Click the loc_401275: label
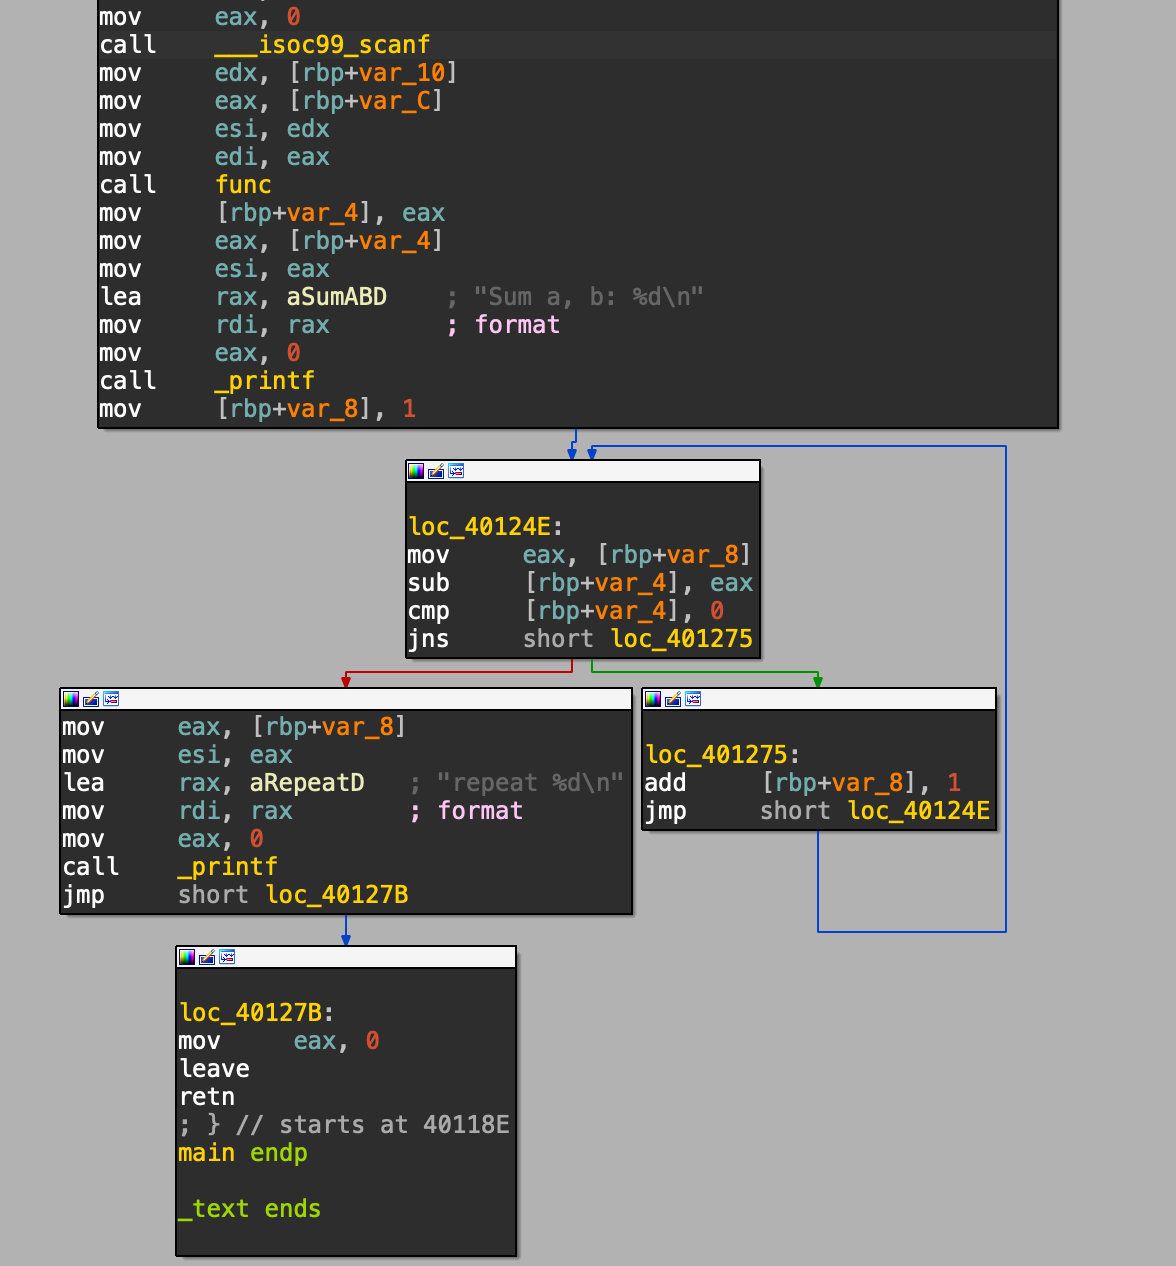Screen dimensions: 1176x1266 tap(723, 755)
